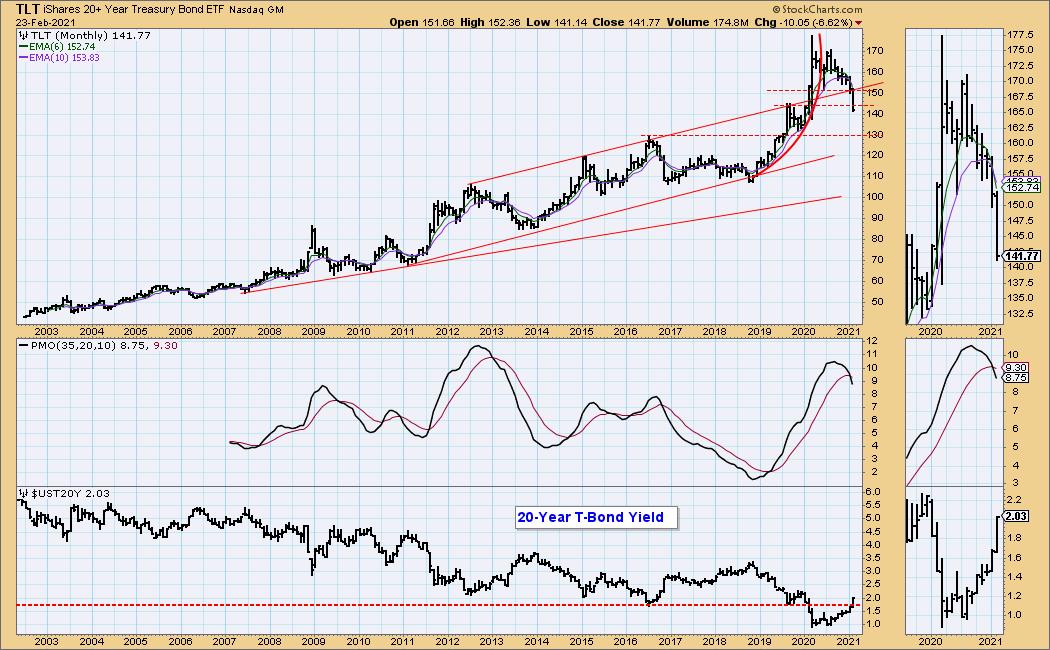Open the ©StockCharts.com attribution text
Image resolution: width=1050 pixels, height=650 pixels.
(x=817, y=9)
